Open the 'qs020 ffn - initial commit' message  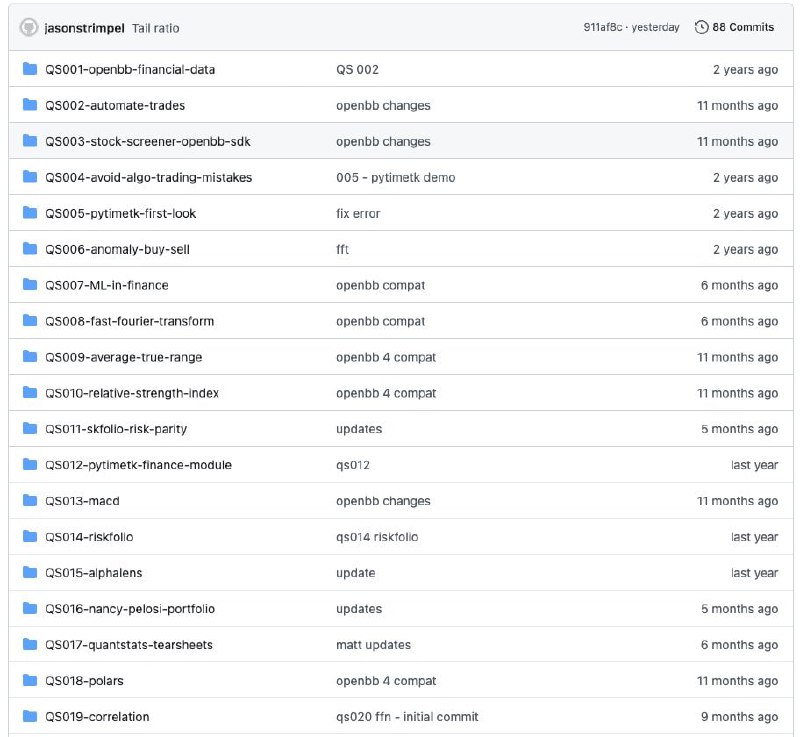pyautogui.click(x=407, y=717)
